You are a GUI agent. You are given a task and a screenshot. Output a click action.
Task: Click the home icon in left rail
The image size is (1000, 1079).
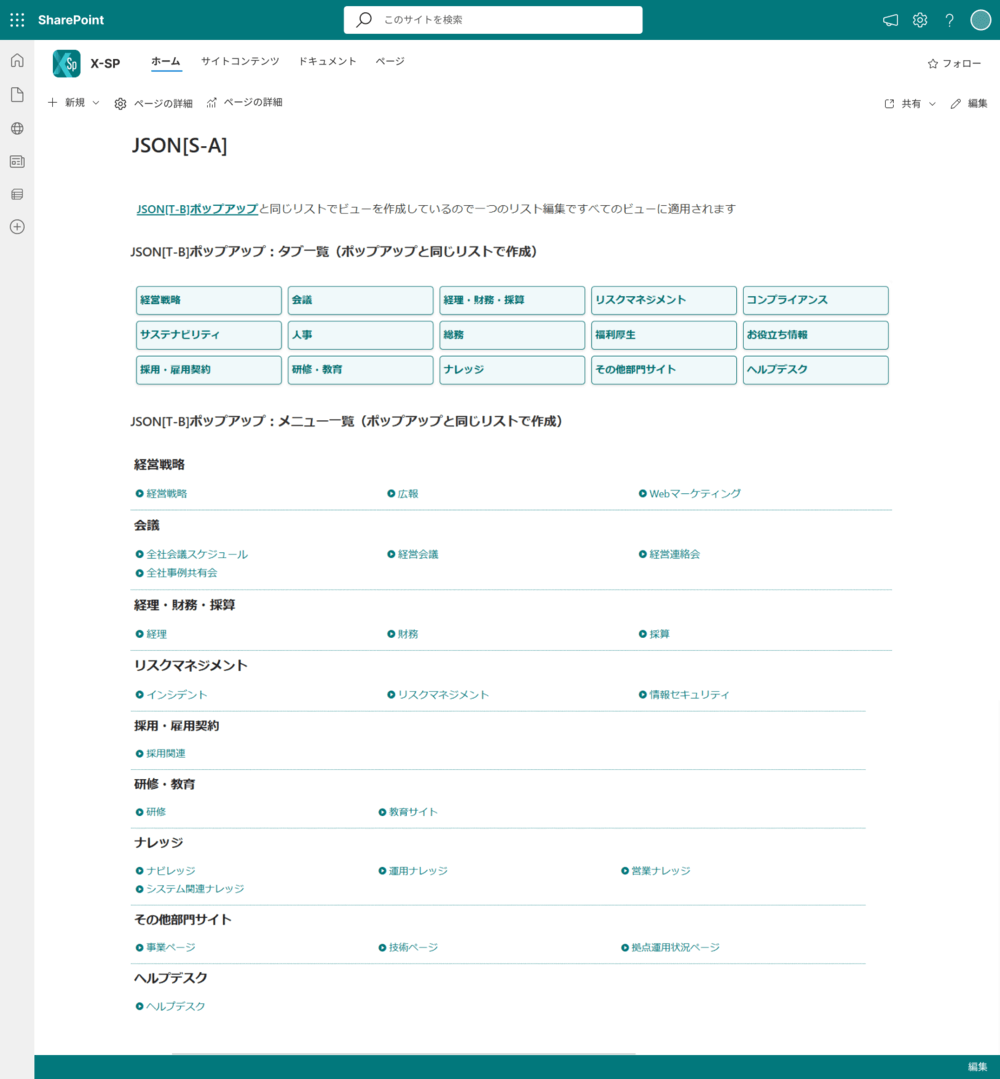point(17,61)
